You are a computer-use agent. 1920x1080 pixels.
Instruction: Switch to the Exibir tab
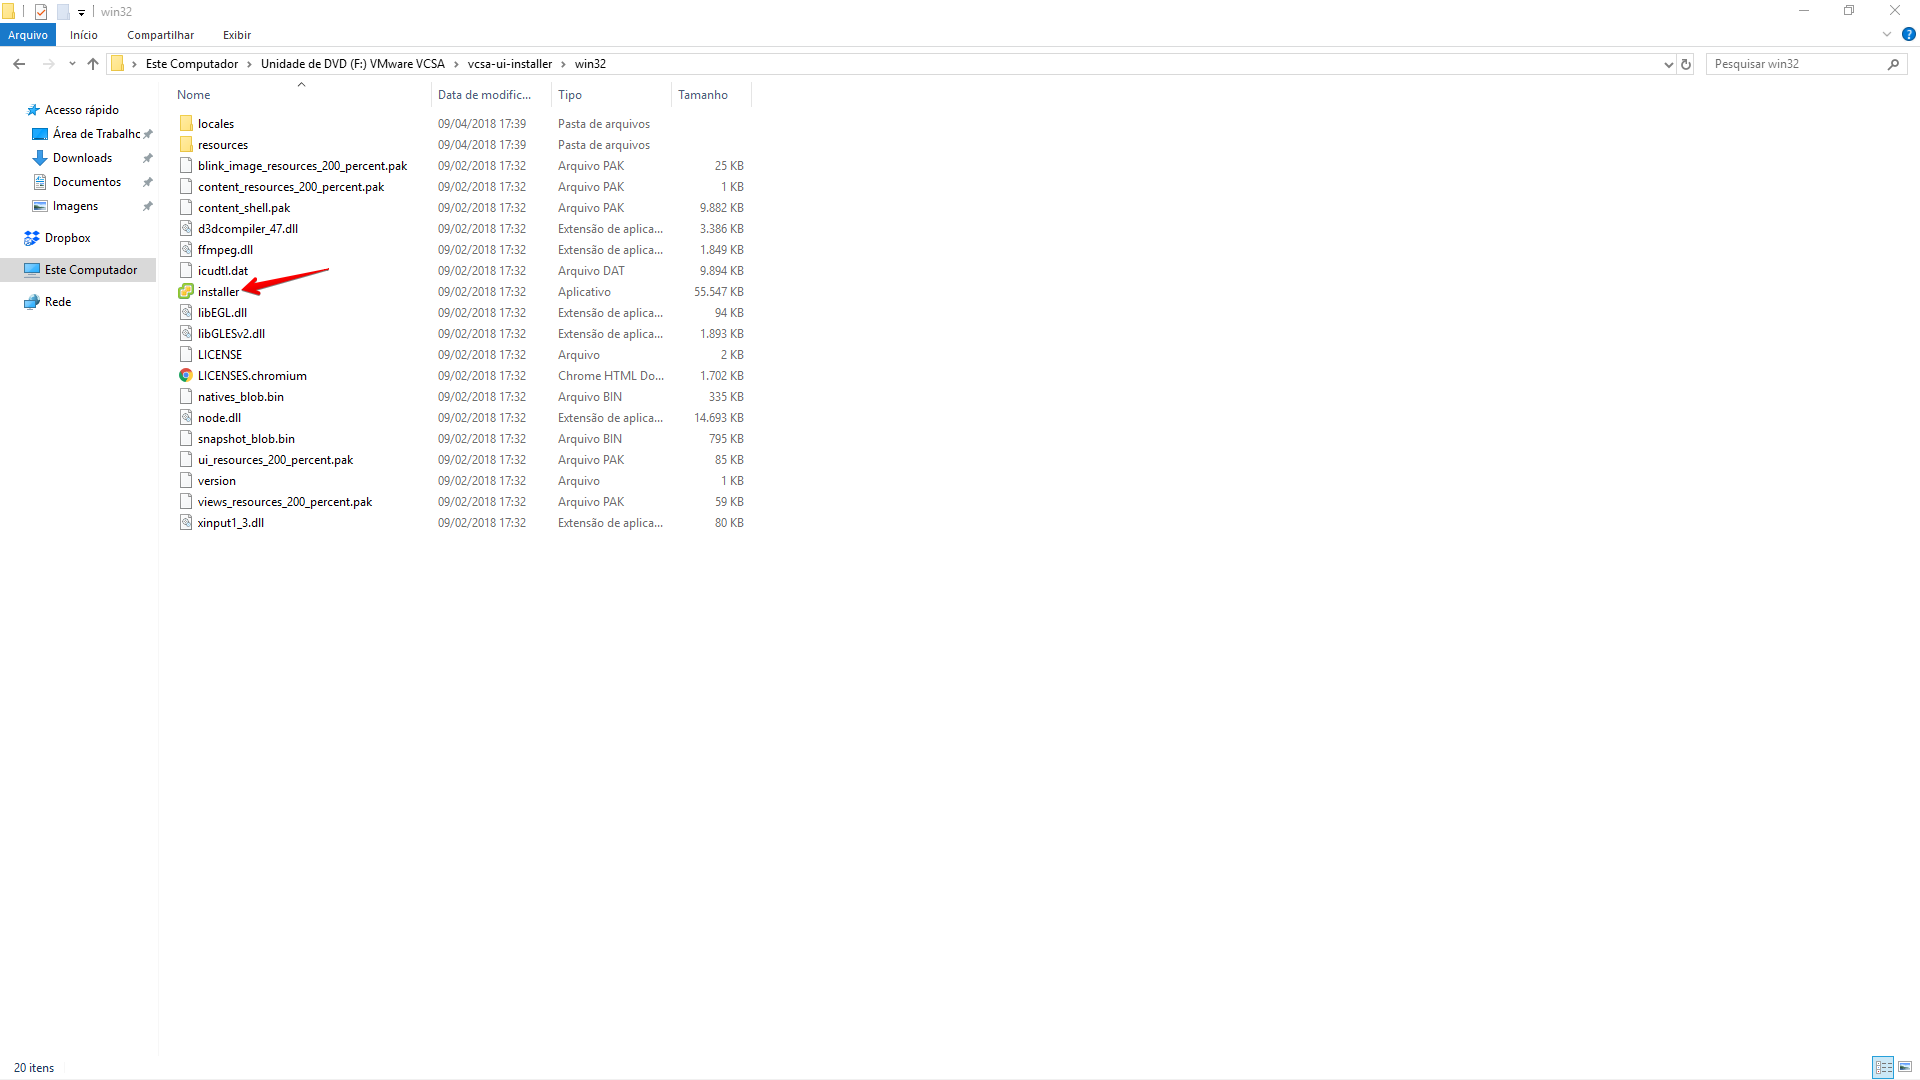pyautogui.click(x=236, y=35)
